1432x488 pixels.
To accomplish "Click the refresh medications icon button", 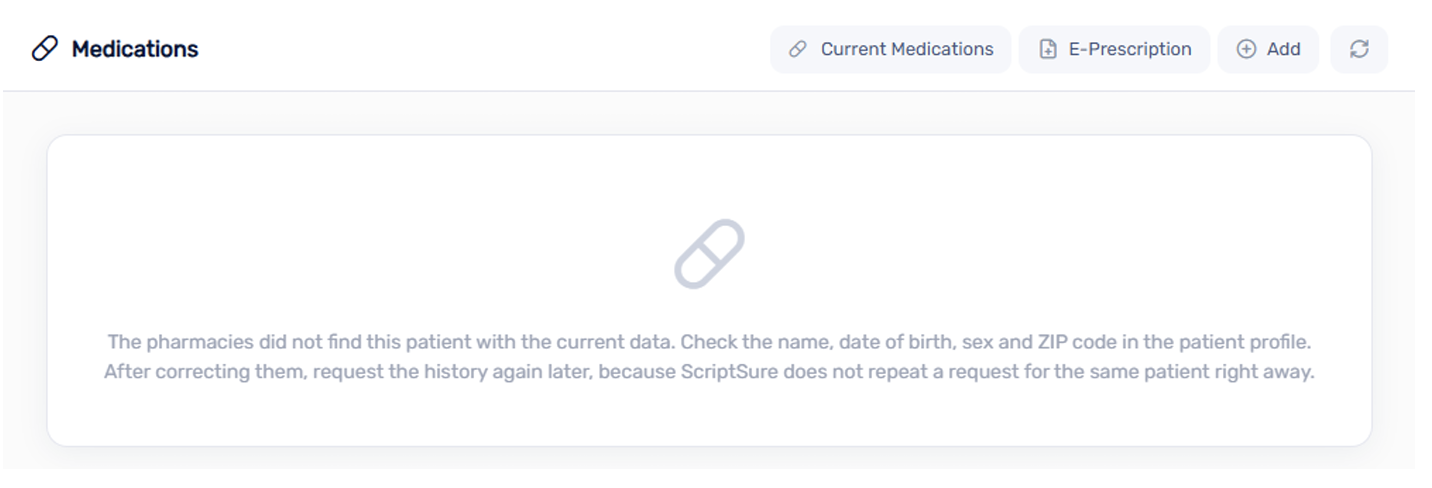I will pyautogui.click(x=1358, y=49).
